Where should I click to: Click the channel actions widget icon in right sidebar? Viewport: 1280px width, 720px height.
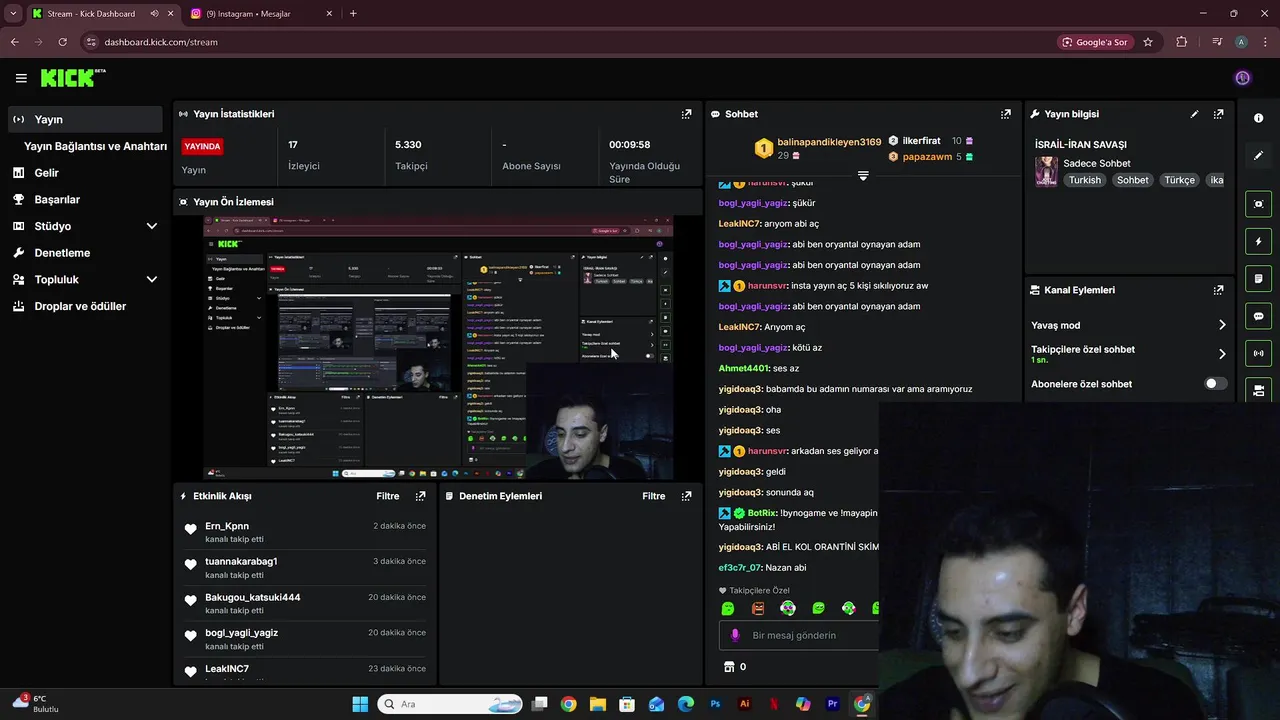tap(1258, 390)
